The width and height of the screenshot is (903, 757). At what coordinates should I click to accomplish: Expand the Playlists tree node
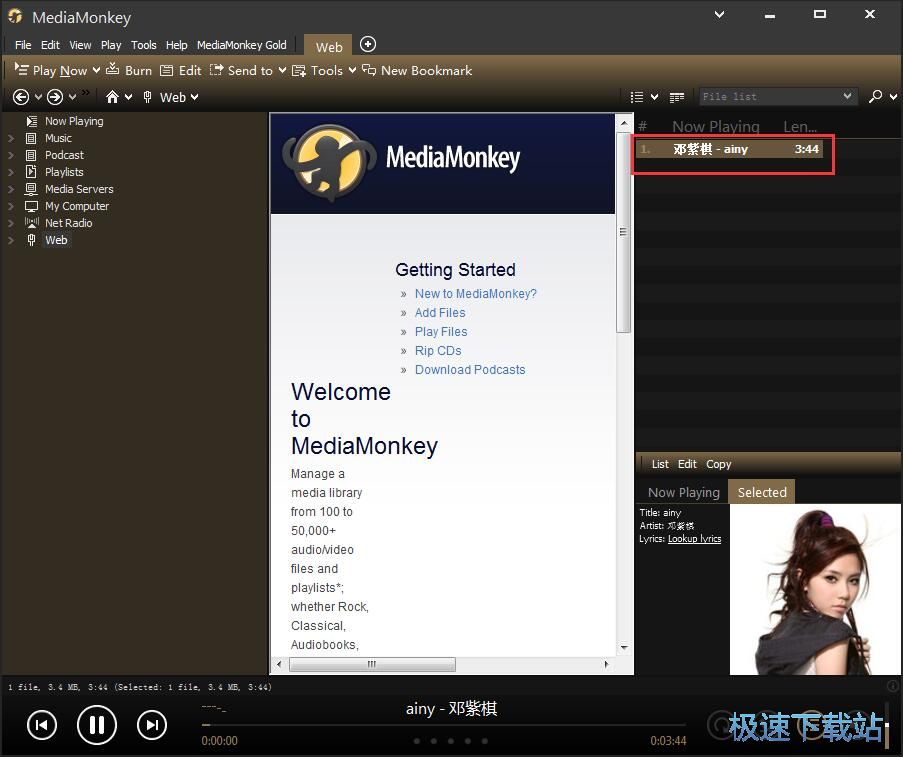click(11, 172)
